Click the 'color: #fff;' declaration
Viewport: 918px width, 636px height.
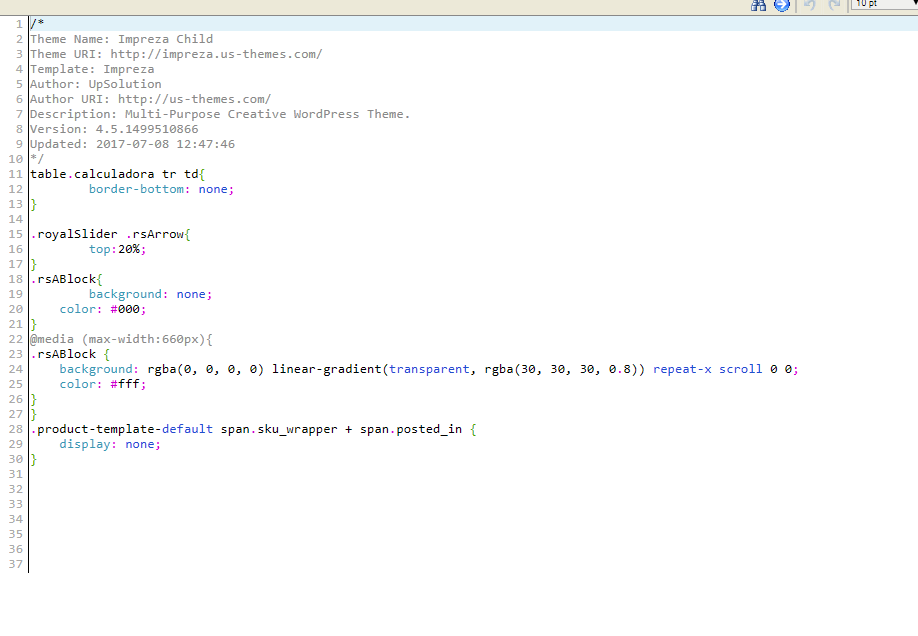(102, 384)
